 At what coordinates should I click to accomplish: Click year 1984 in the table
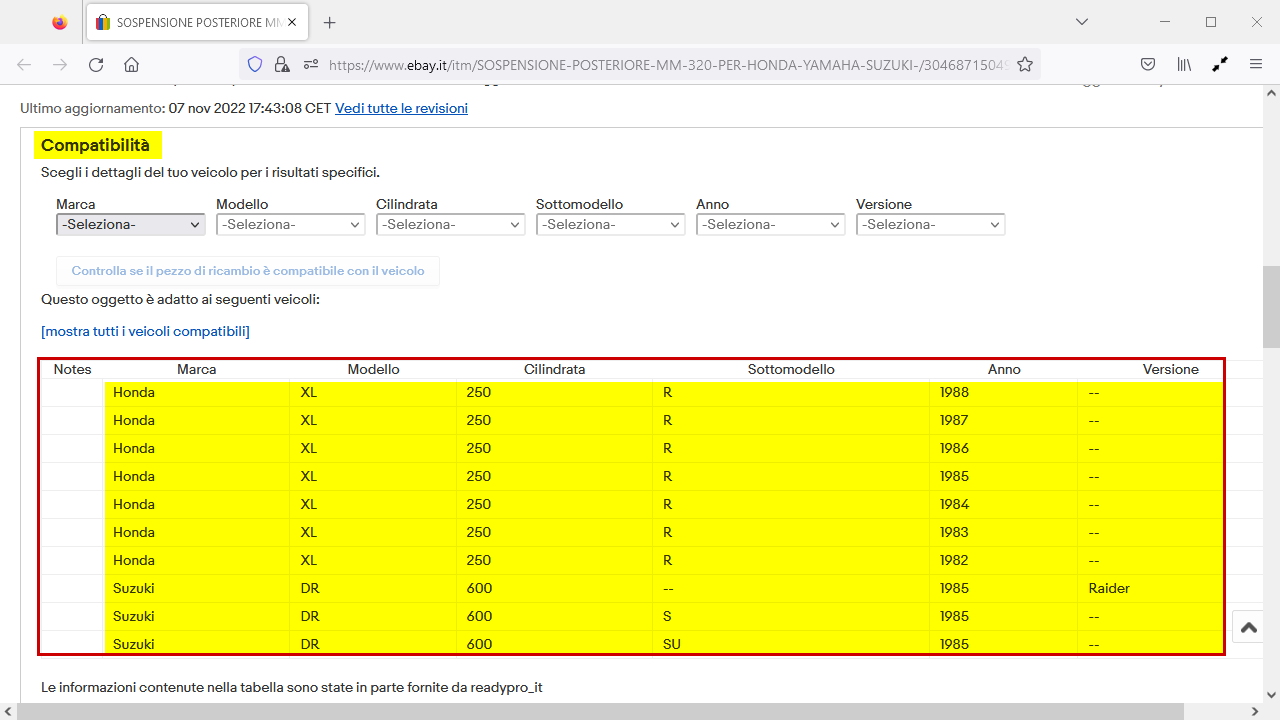tap(954, 504)
